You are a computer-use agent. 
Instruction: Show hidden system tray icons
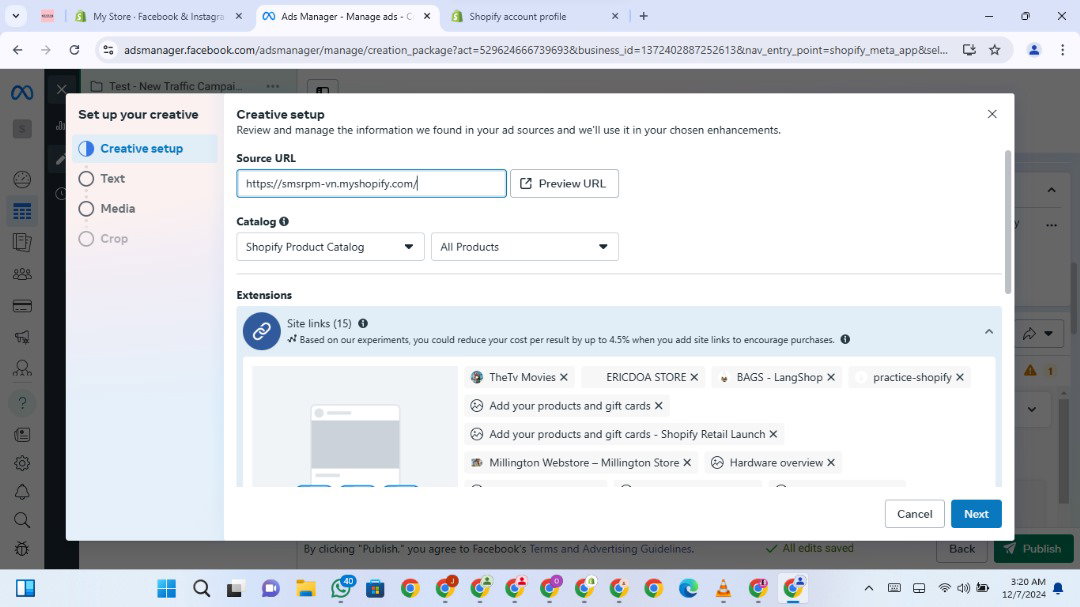tap(869, 588)
